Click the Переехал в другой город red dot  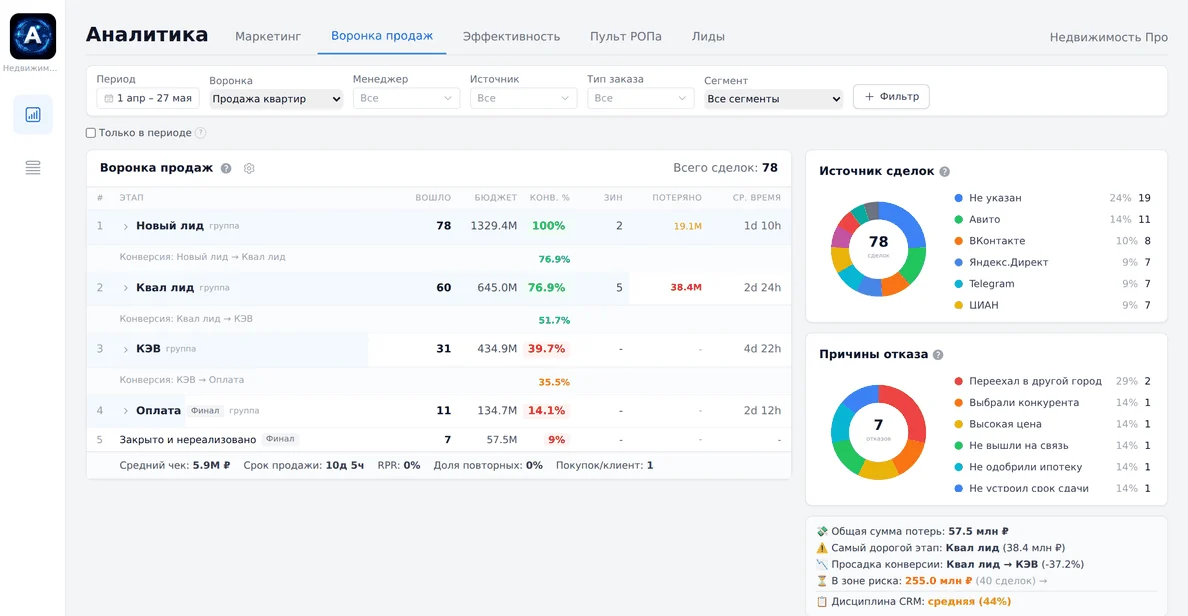[958, 381]
